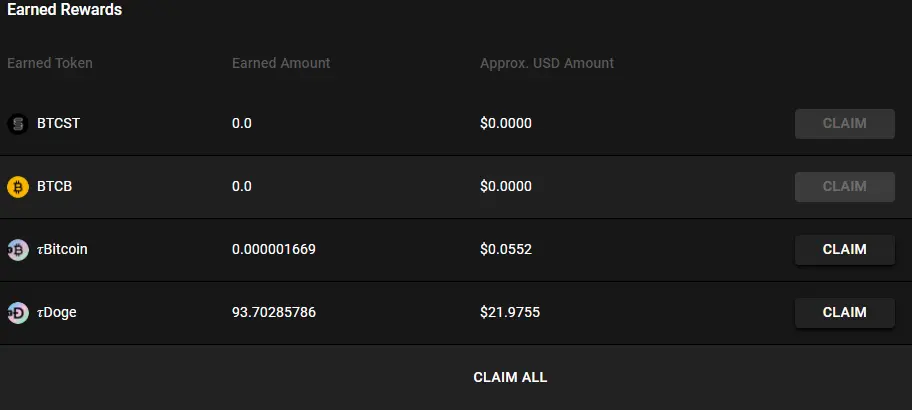The image size is (912, 410).
Task: Click the 0.000001669 τBitcoin amount
Action: pyautogui.click(x=274, y=249)
